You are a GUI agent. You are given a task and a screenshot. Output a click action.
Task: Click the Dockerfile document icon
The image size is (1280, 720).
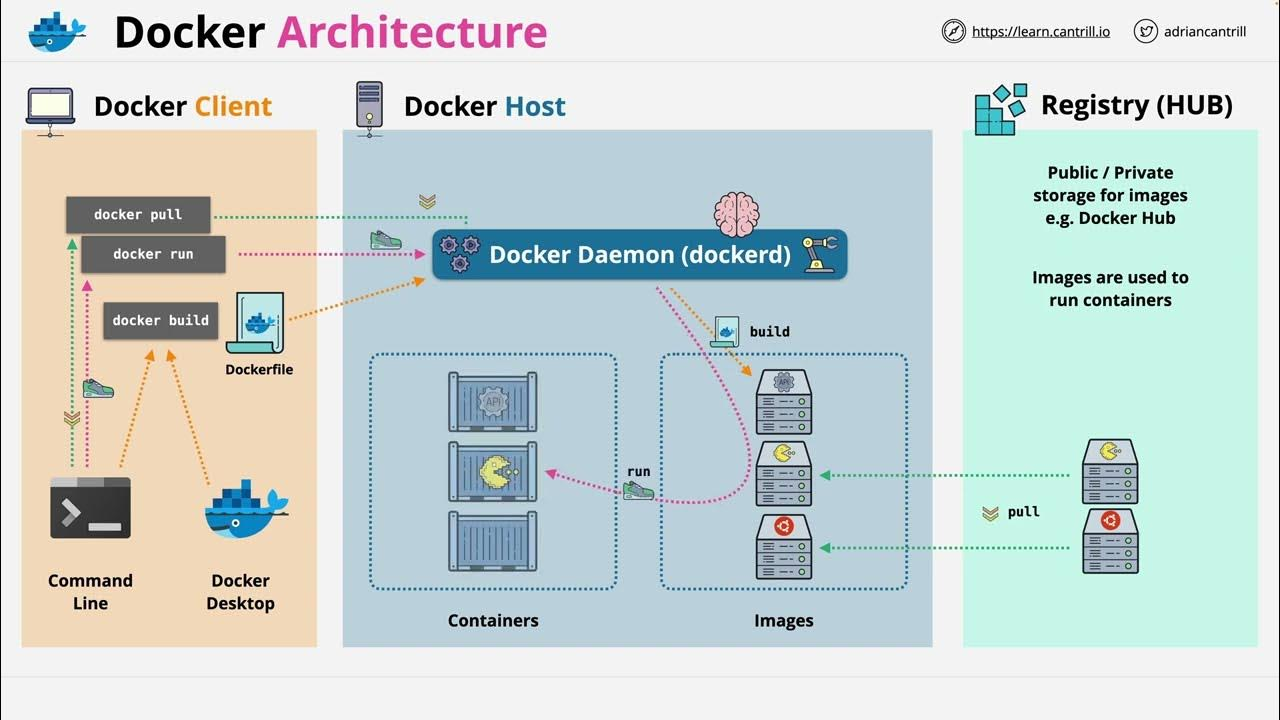tap(255, 323)
